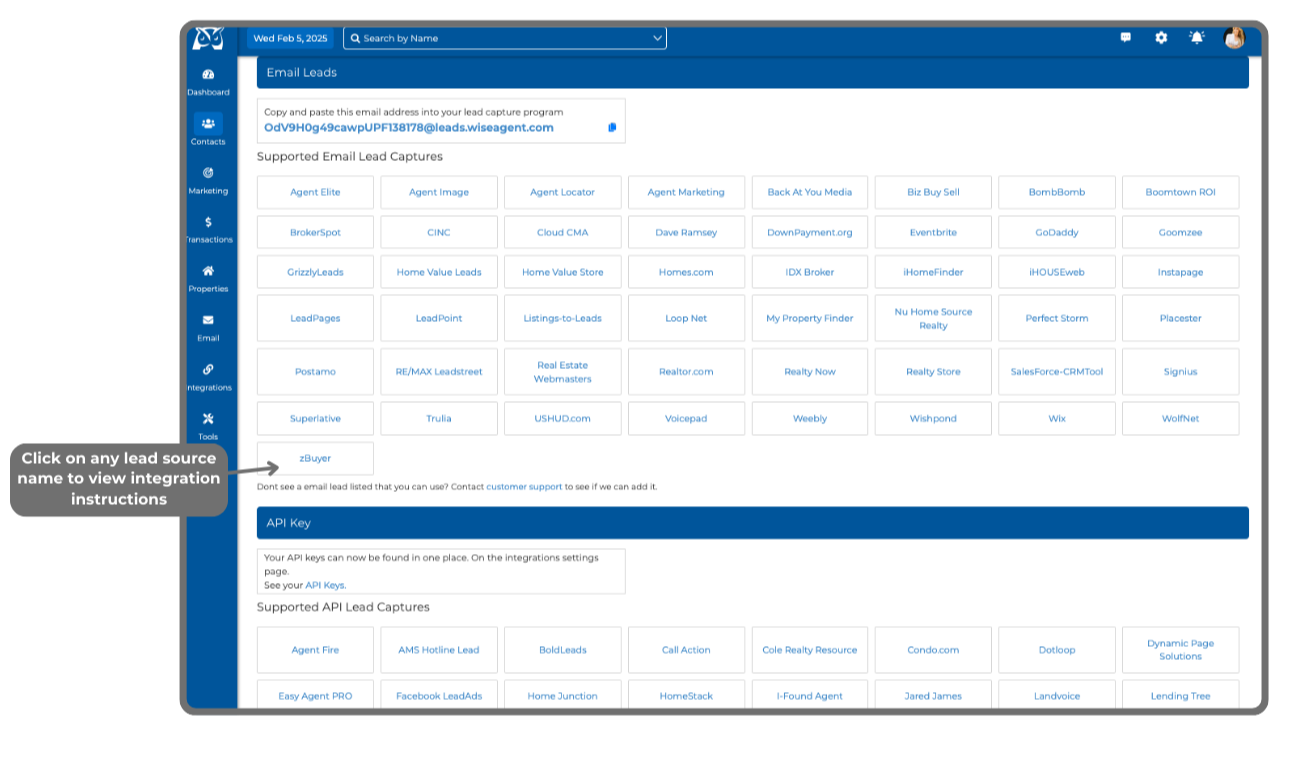Click the Search by Name field
Viewport: 1290px width, 757px height.
coord(505,38)
